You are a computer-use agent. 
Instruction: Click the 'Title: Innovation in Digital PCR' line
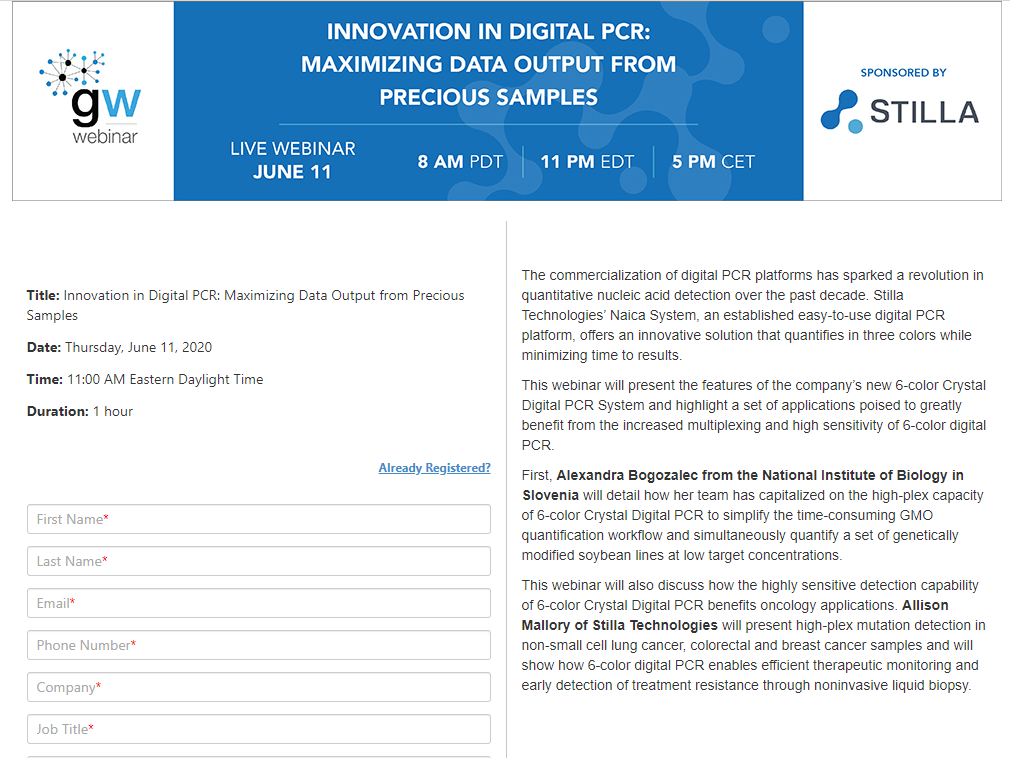(245, 305)
